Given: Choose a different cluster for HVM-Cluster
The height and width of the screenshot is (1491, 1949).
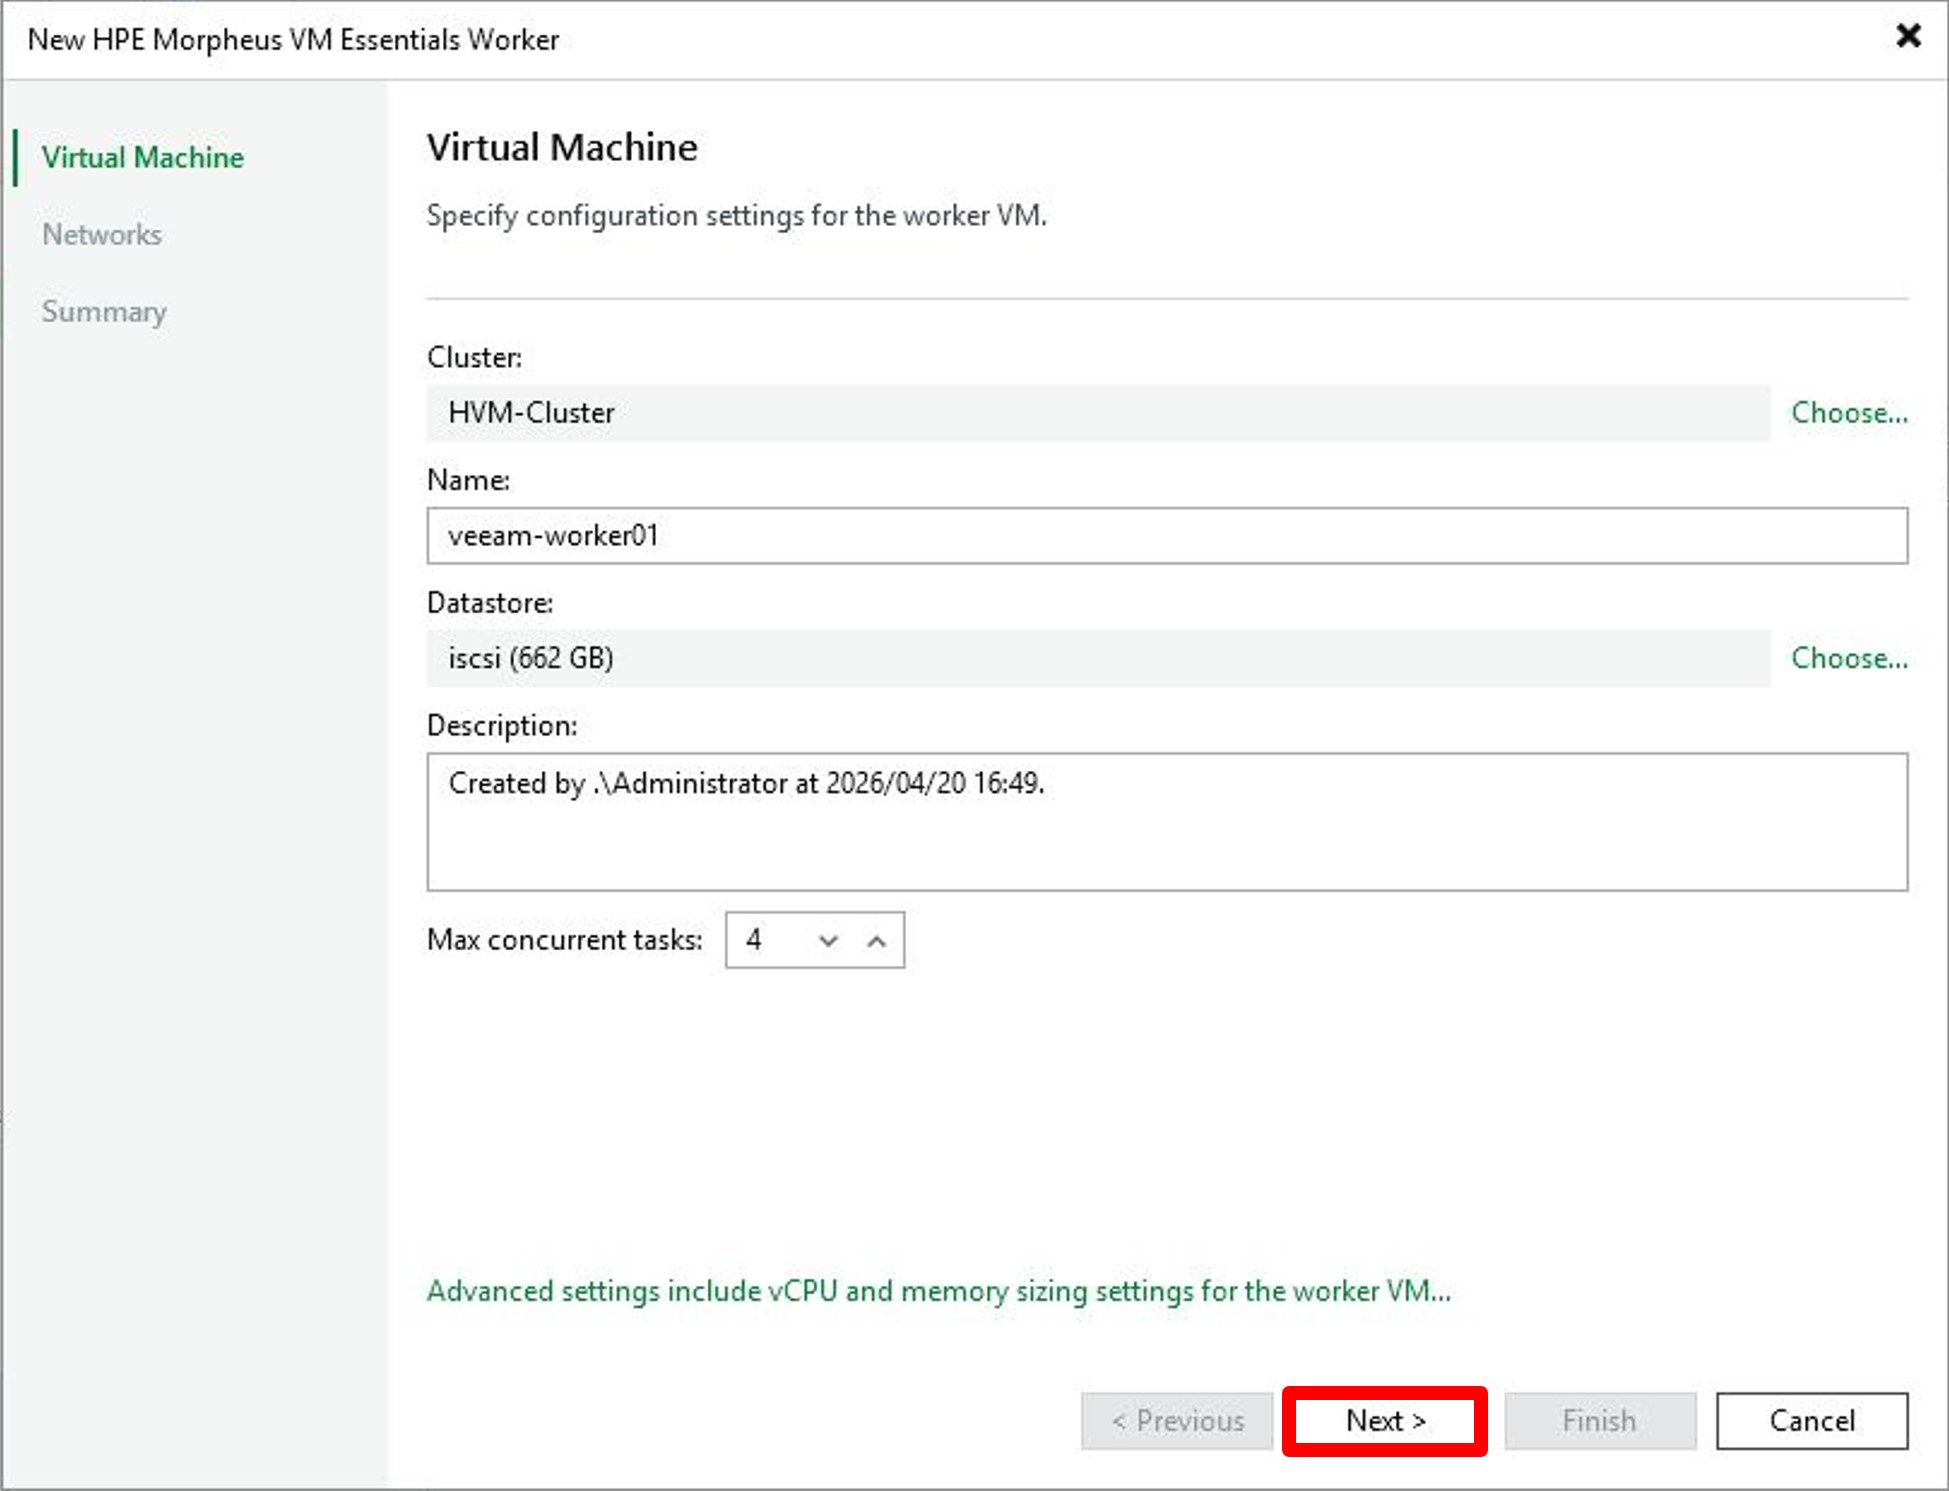Looking at the screenshot, I should click(1849, 412).
